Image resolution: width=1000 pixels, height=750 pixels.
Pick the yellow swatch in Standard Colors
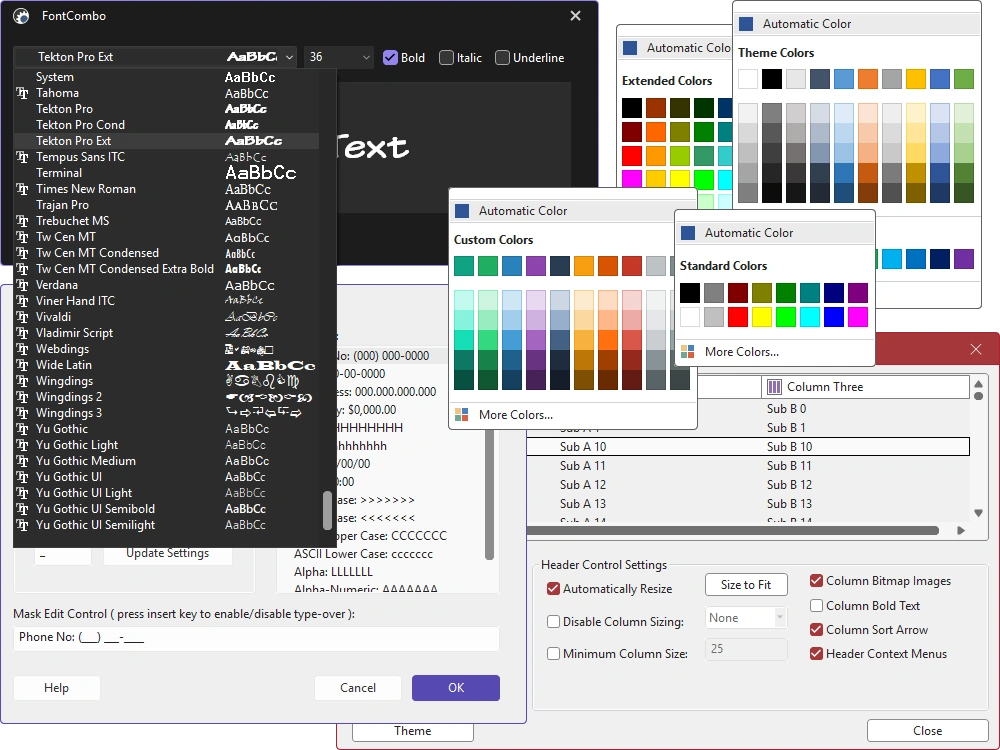point(761,317)
